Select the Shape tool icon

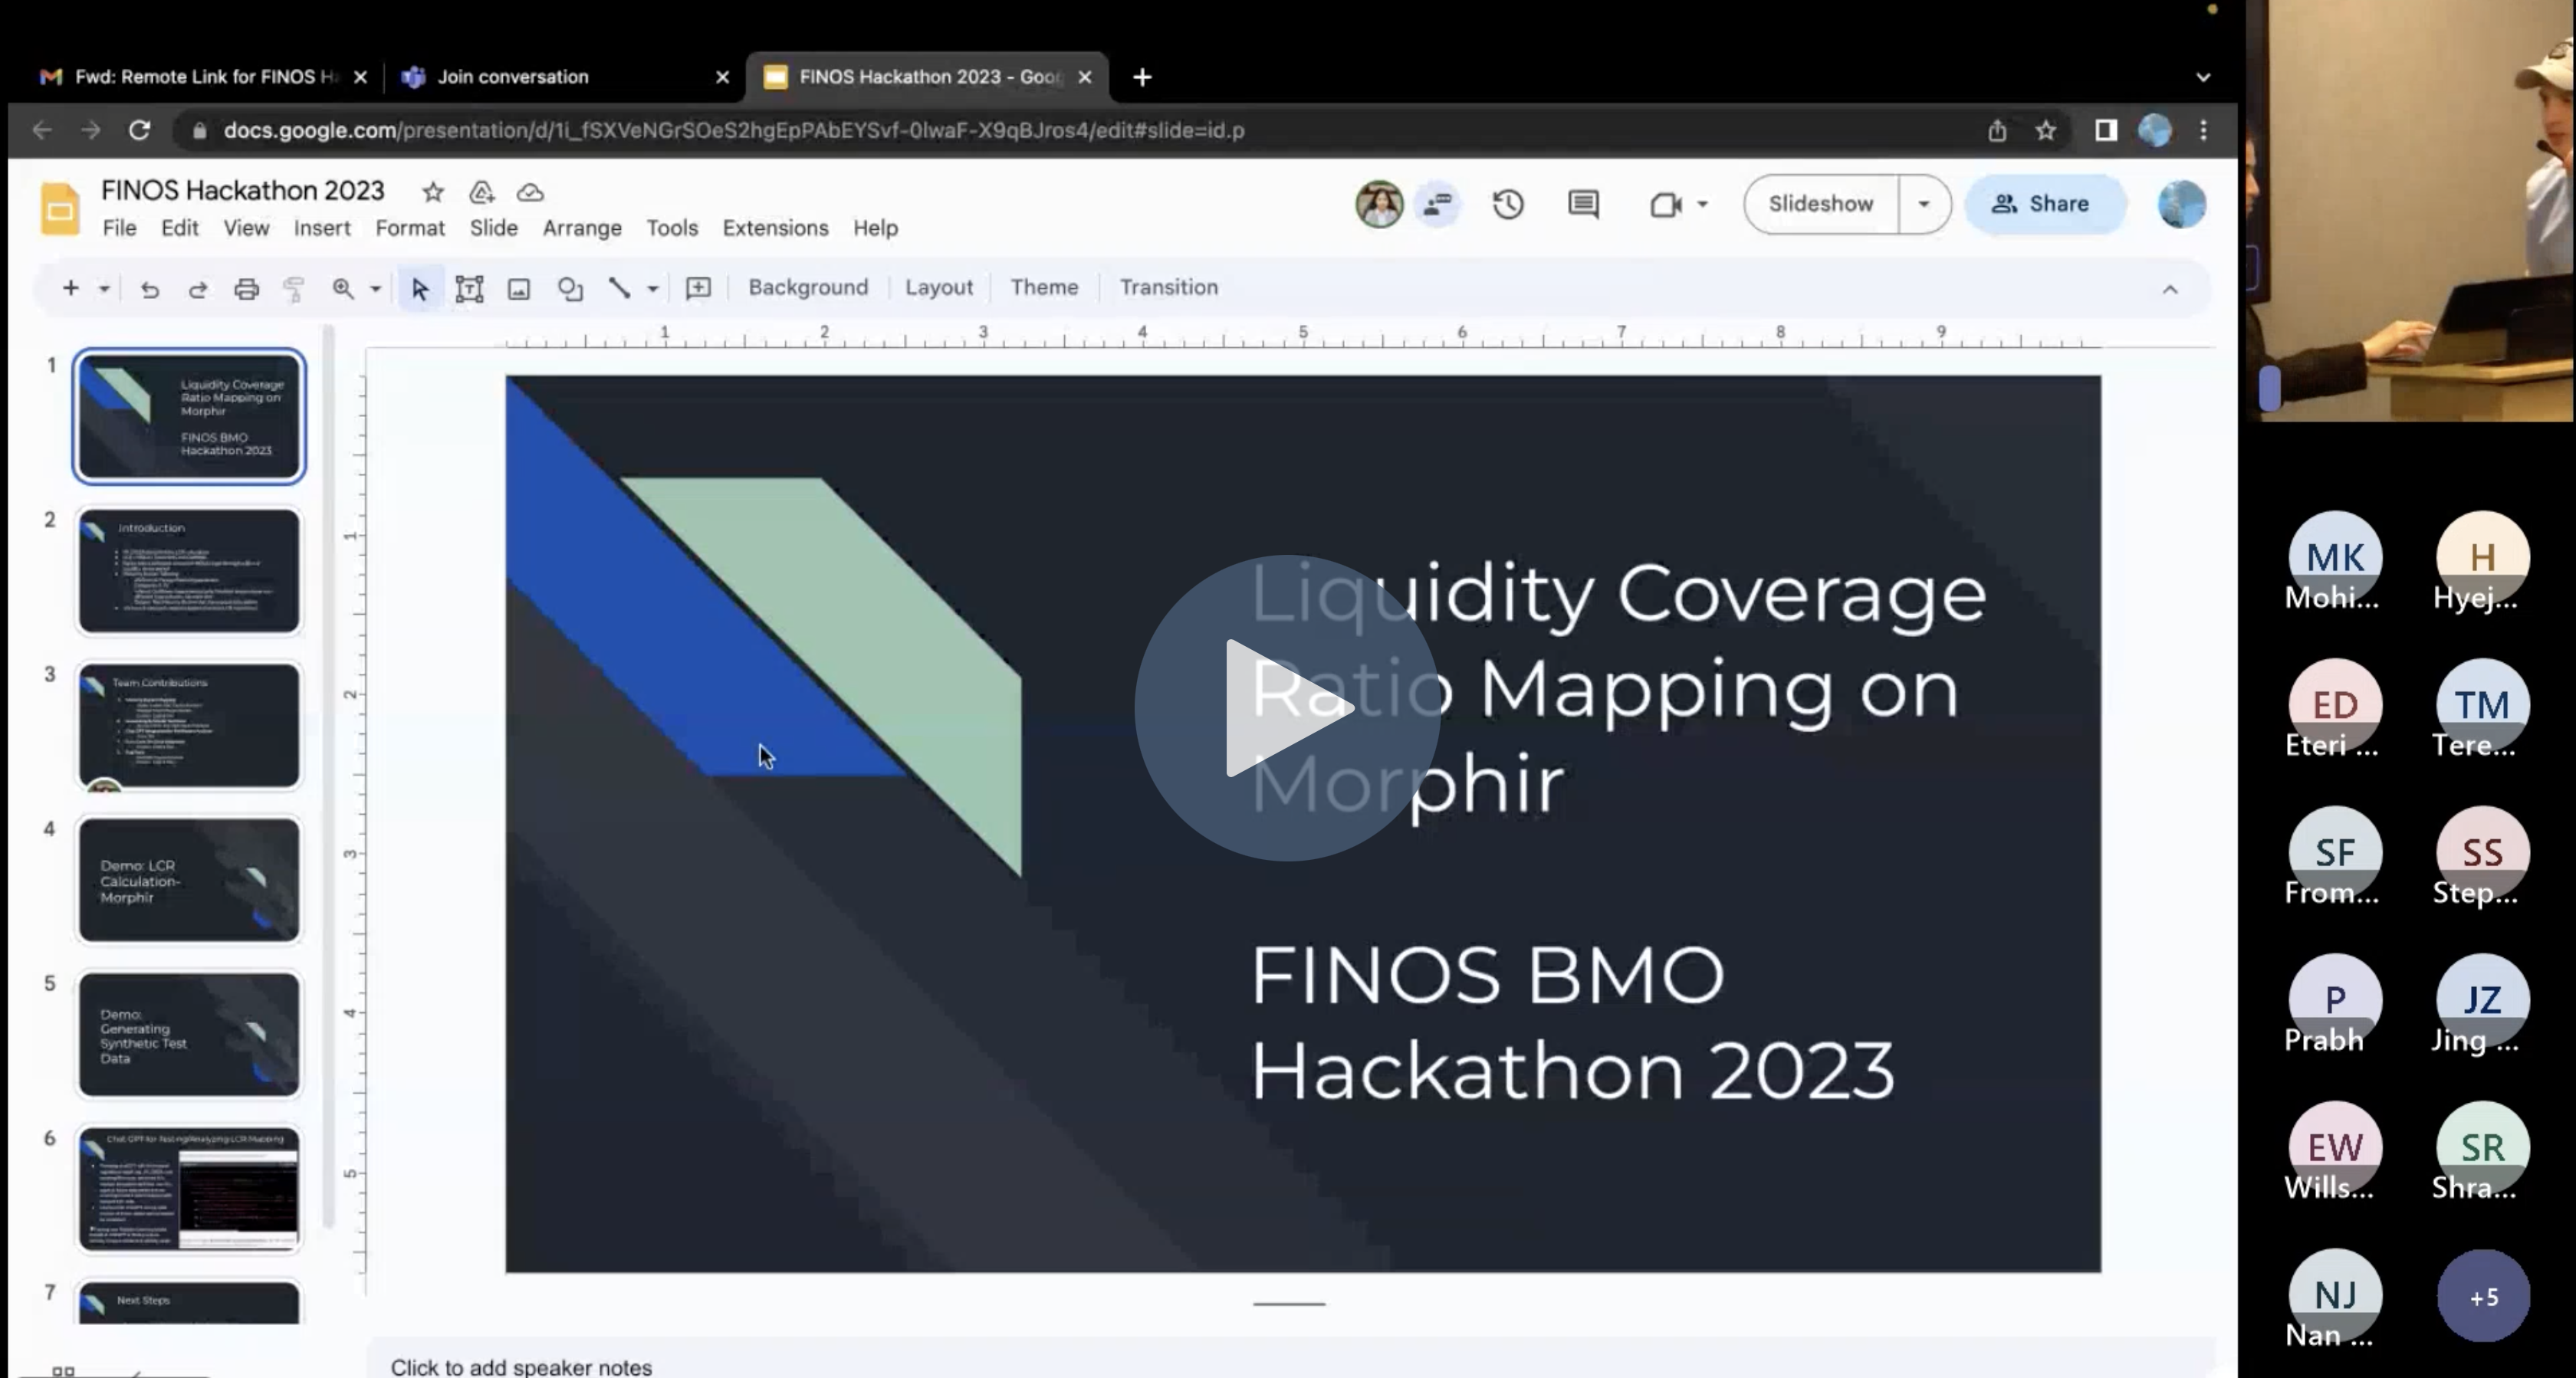coord(570,289)
